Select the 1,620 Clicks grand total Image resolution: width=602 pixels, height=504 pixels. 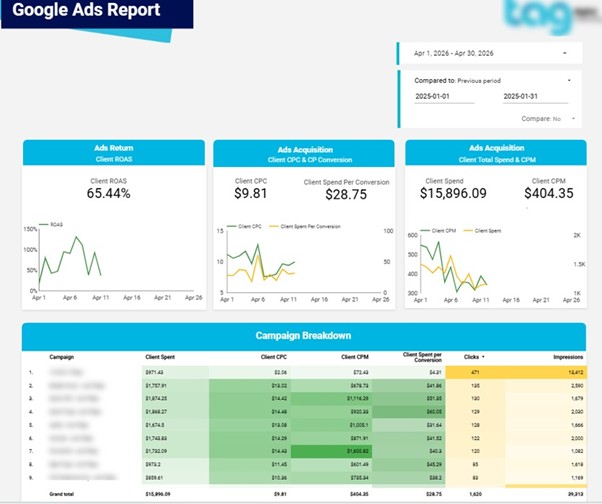coord(475,494)
